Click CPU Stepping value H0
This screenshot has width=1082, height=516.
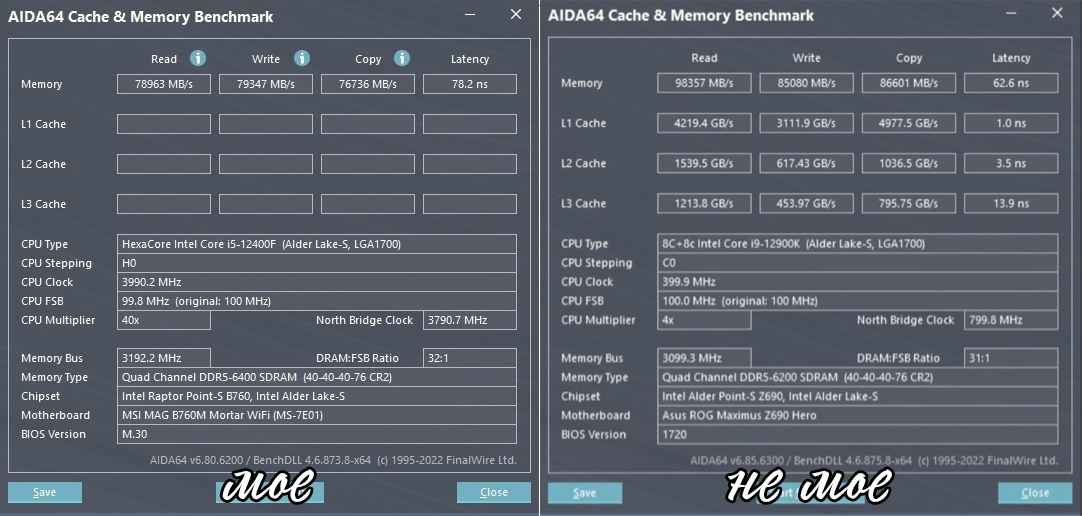(x=317, y=263)
